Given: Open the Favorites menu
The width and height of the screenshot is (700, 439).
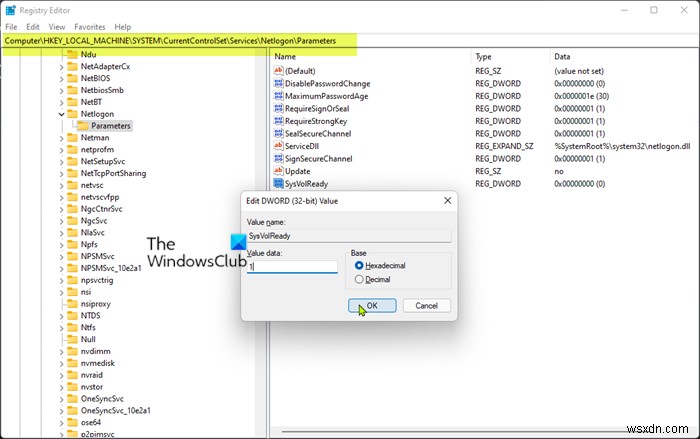Looking at the screenshot, I should click(90, 27).
